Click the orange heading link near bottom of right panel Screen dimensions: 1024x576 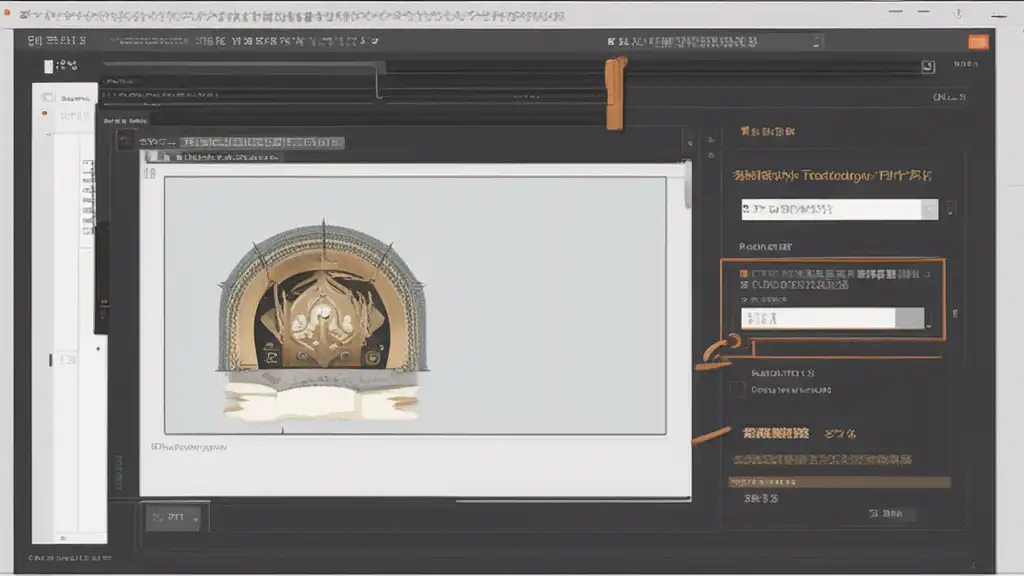(775, 433)
